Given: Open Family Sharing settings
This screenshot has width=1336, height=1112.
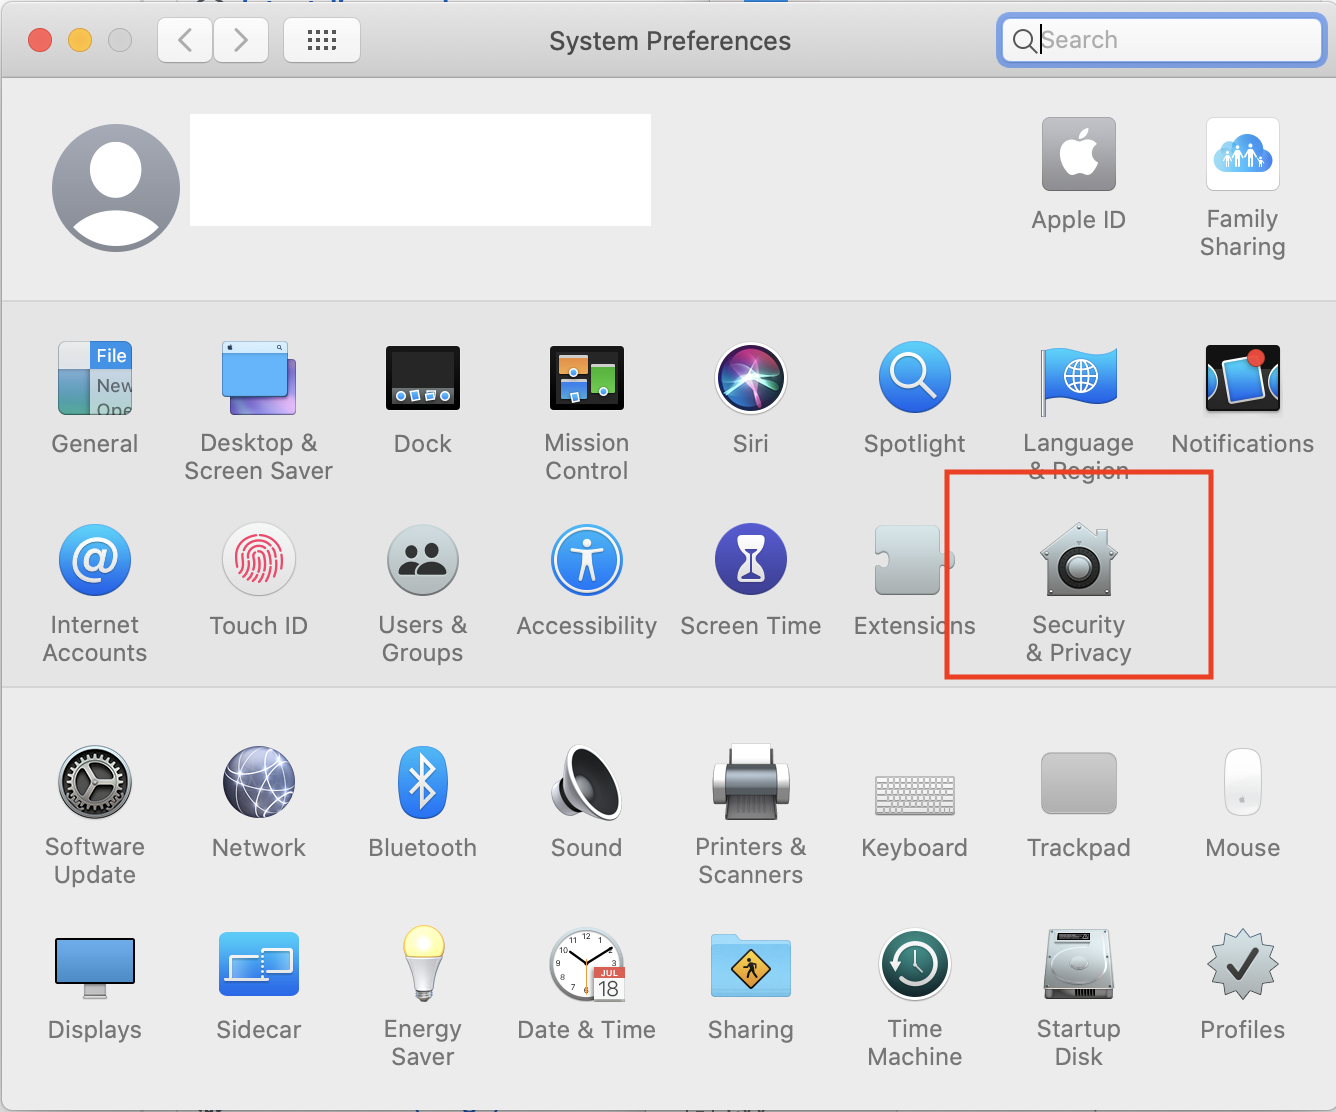Looking at the screenshot, I should 1243,154.
